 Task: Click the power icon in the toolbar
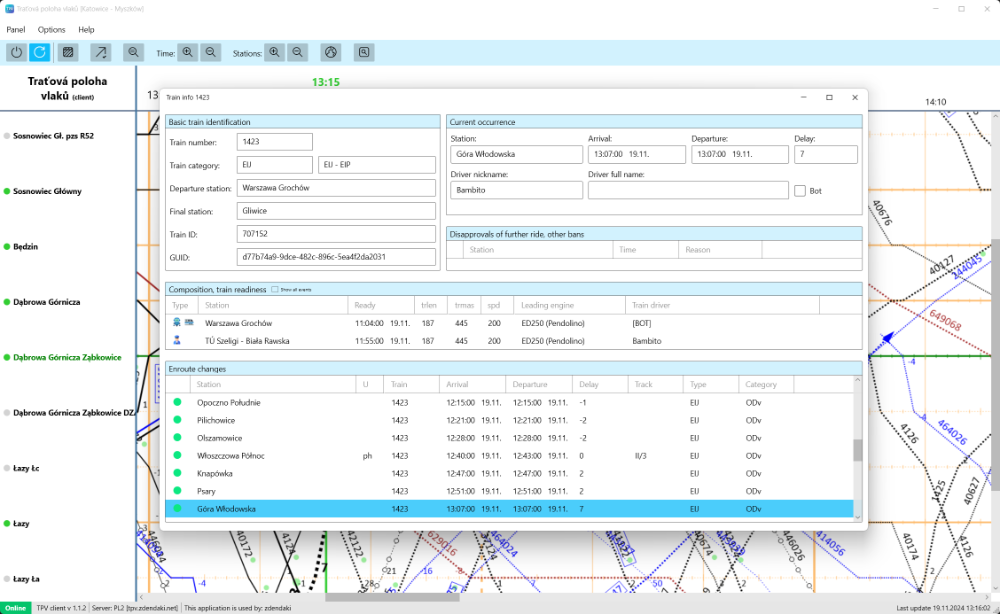[17, 52]
